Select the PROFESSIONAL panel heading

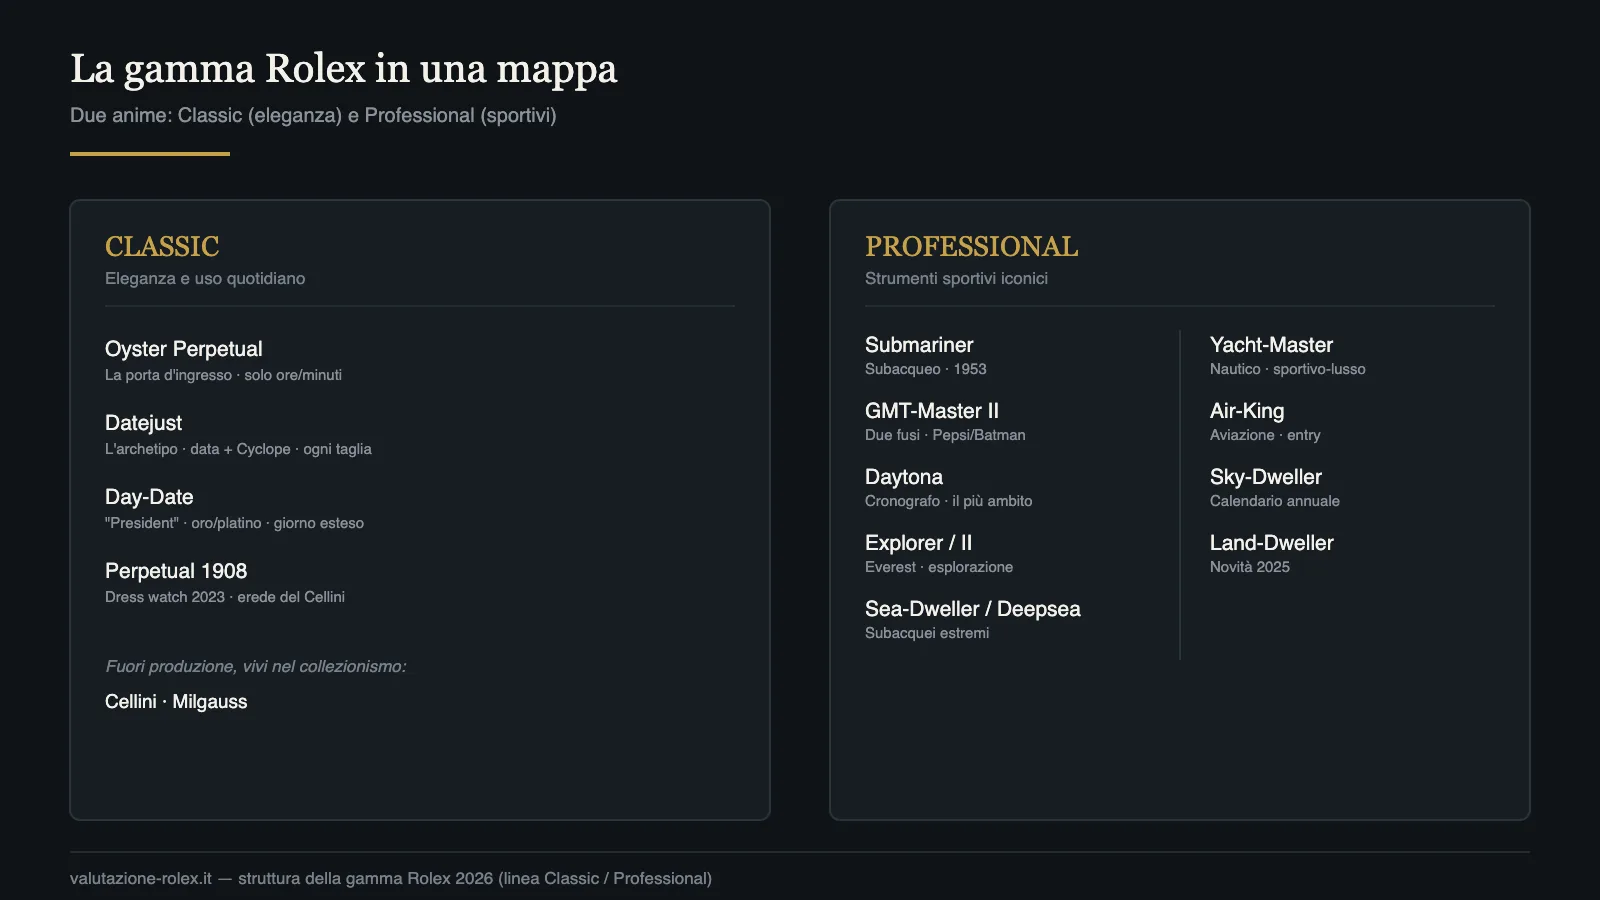coord(971,246)
